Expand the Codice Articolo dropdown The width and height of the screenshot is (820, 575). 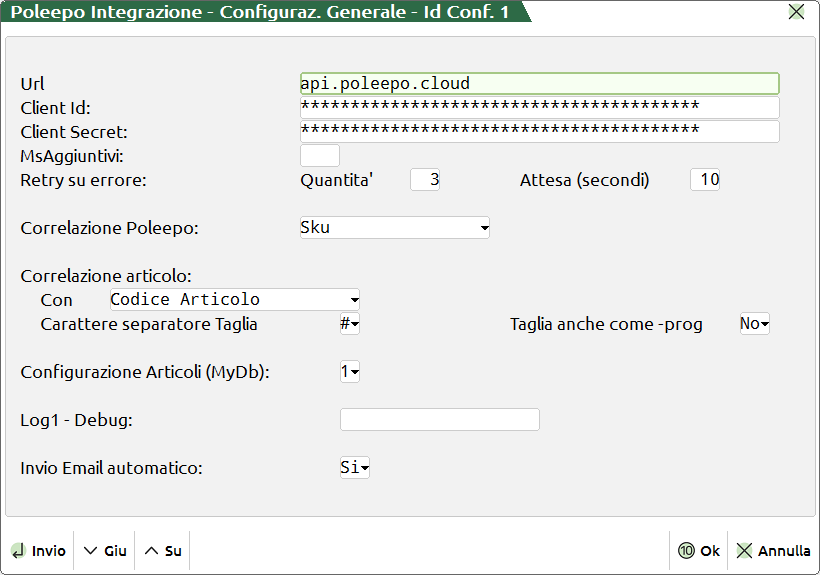coord(234,300)
